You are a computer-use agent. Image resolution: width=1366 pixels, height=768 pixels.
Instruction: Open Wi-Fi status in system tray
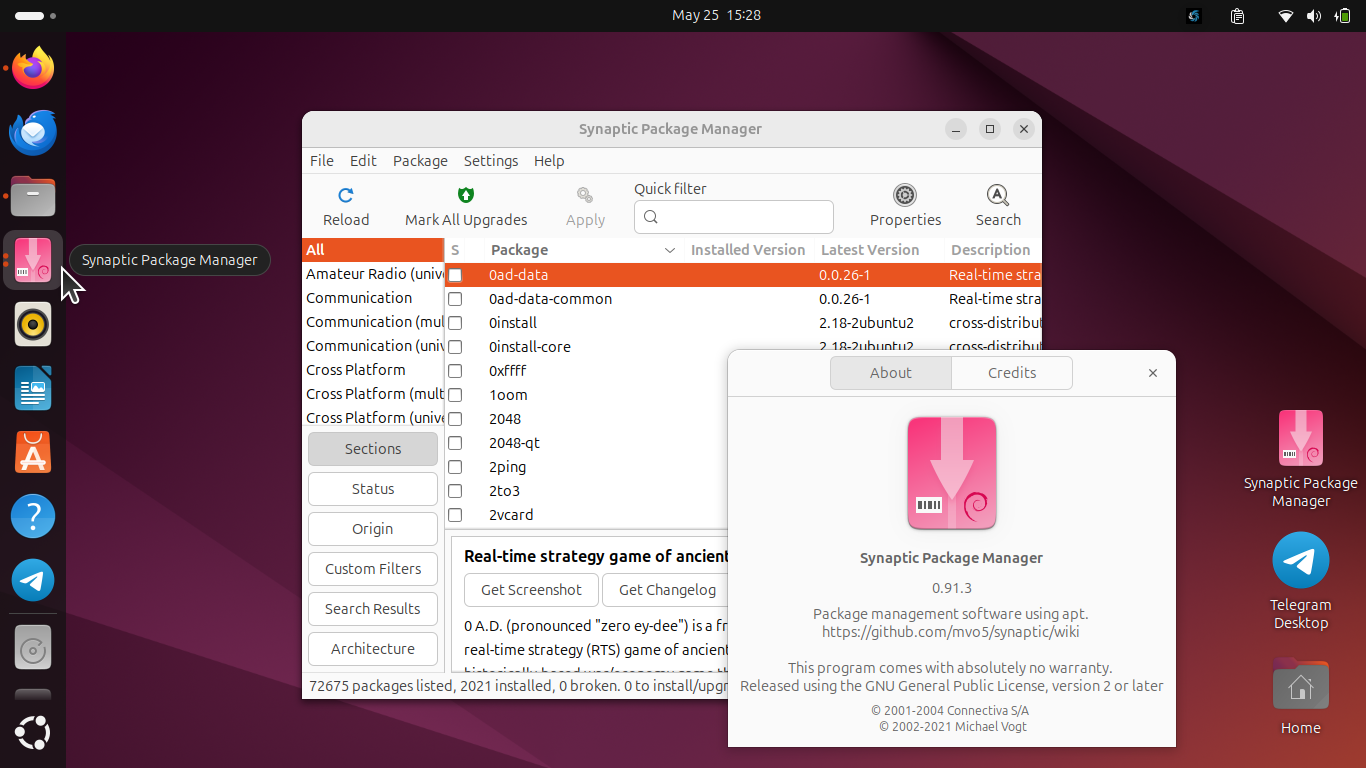[x=1286, y=16]
